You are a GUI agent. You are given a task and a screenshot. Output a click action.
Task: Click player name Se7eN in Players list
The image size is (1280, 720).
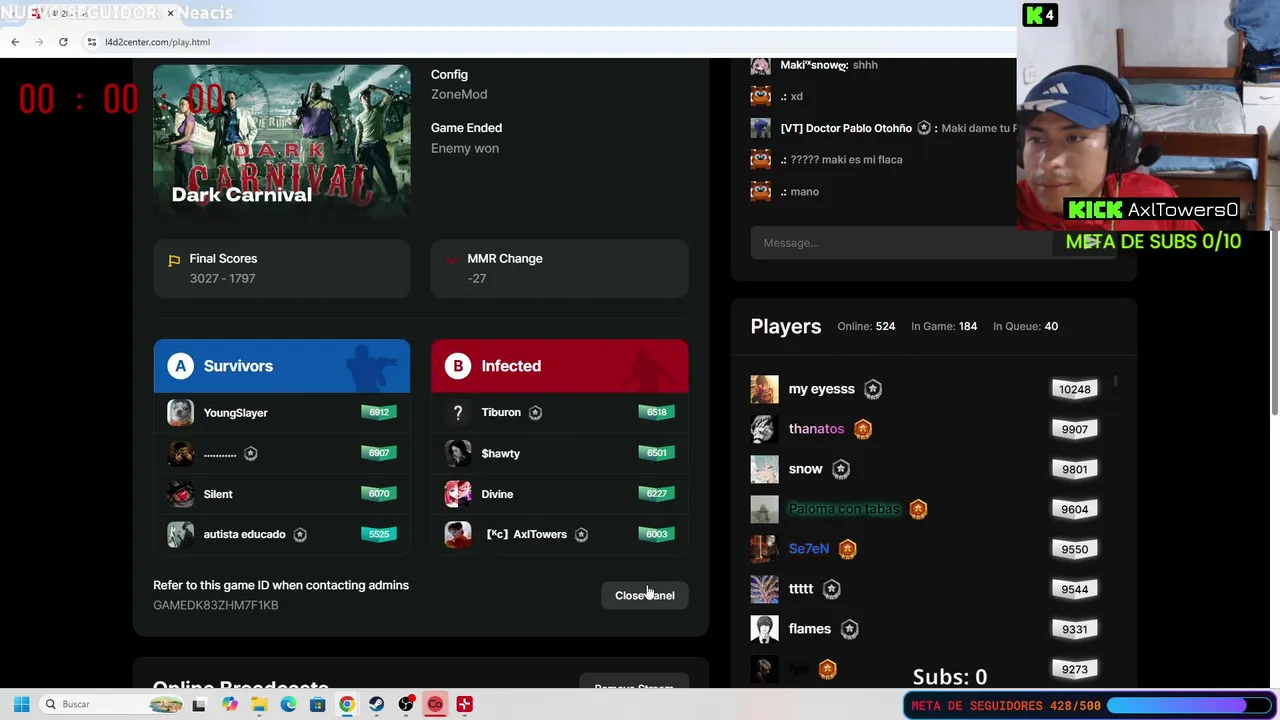tap(809, 549)
